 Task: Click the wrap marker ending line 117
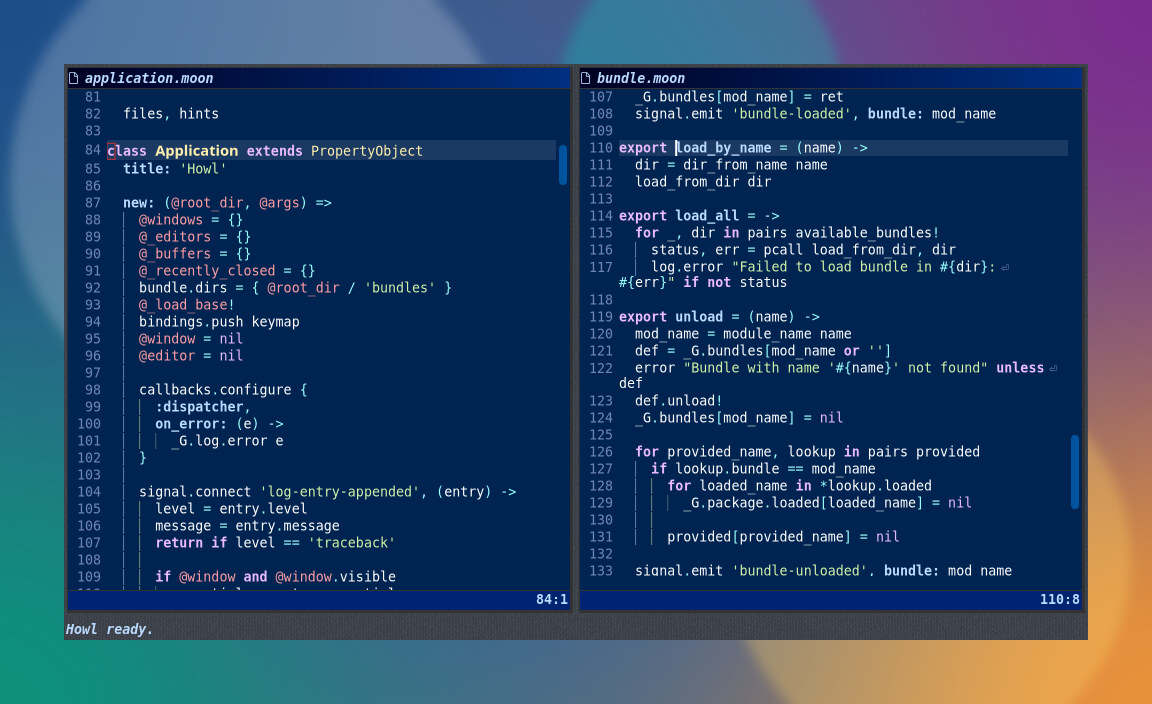[x=1005, y=267]
